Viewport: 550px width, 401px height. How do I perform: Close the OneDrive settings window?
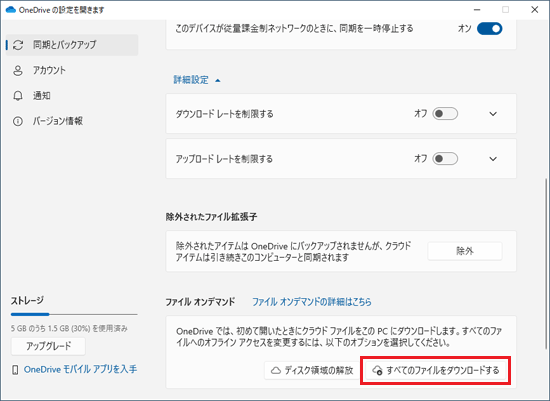535,9
